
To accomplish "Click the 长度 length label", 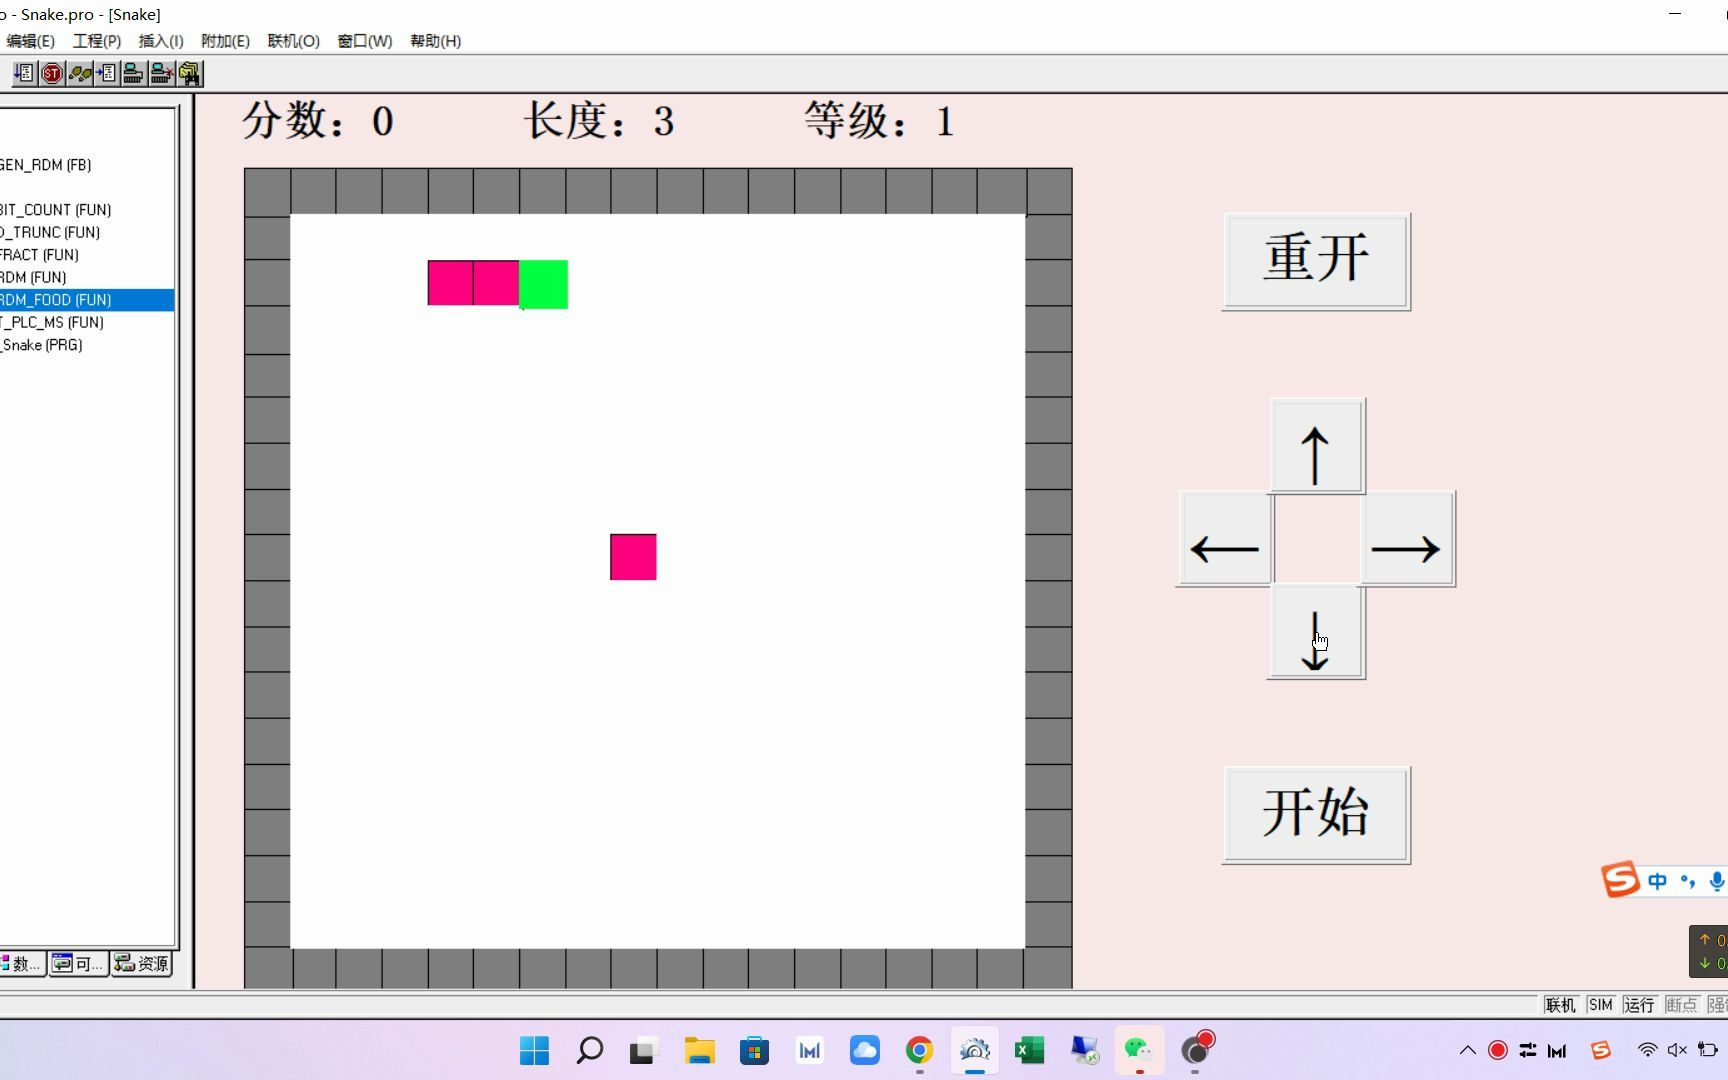I will click(599, 121).
